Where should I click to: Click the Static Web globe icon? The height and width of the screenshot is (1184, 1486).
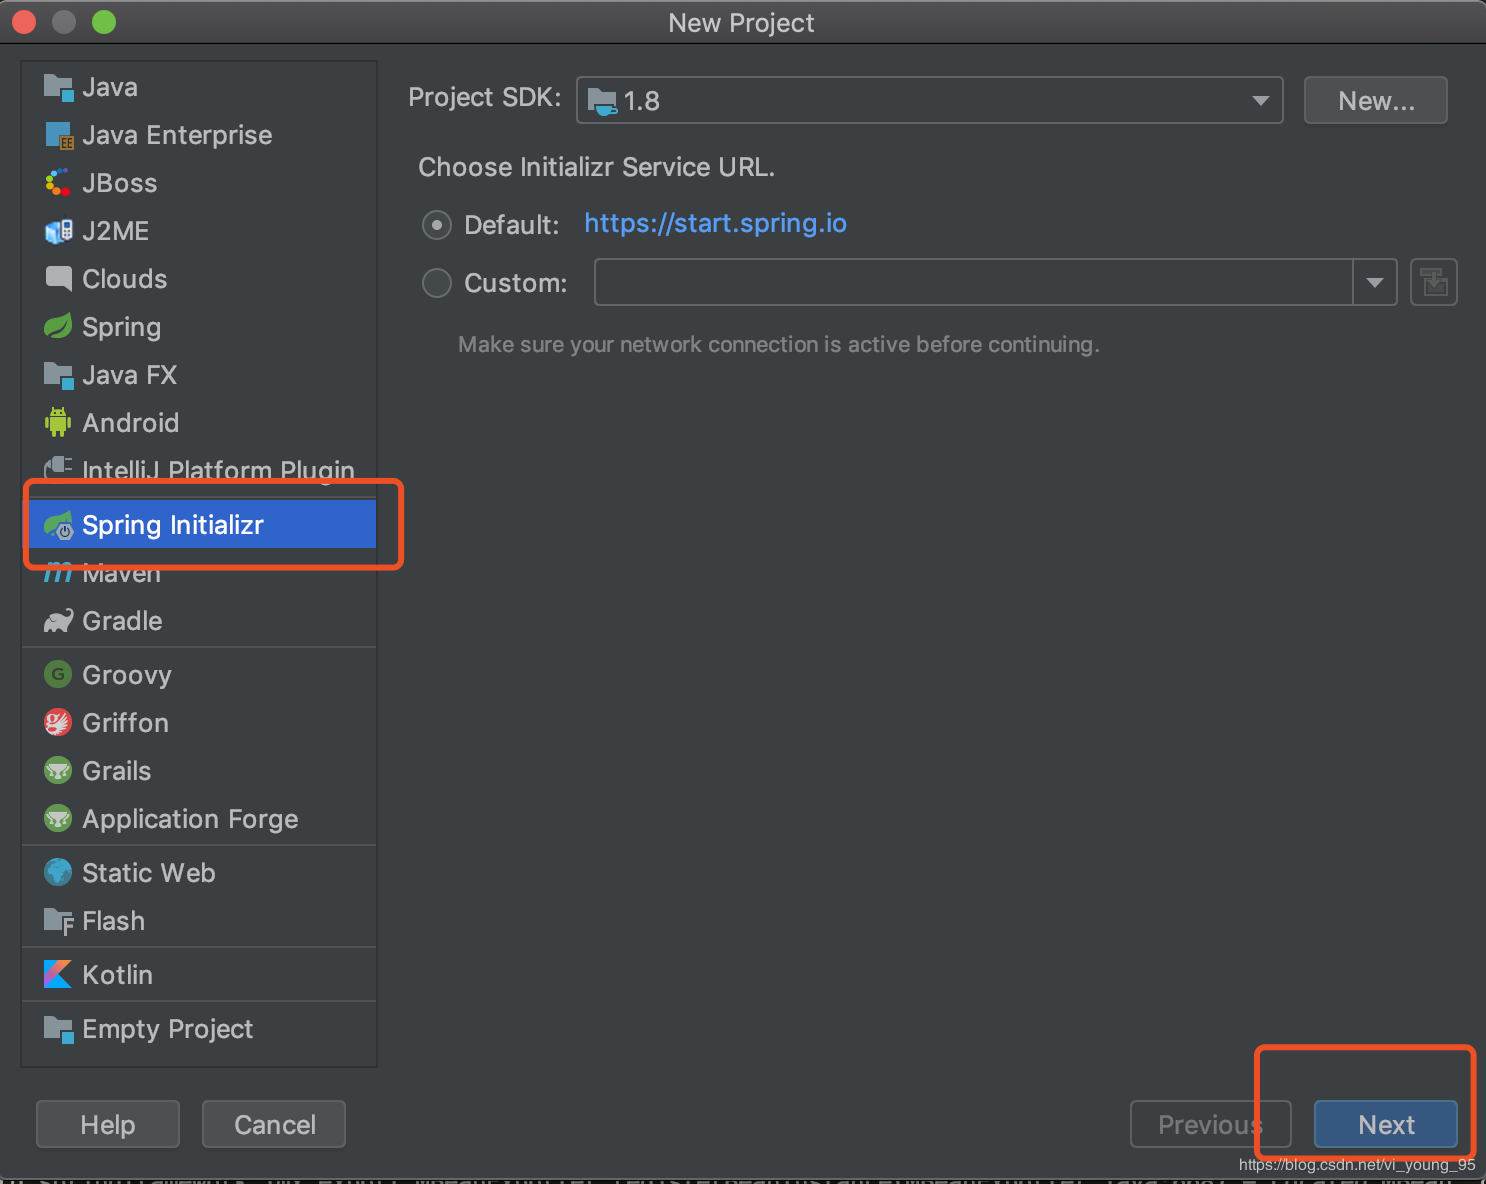(58, 873)
